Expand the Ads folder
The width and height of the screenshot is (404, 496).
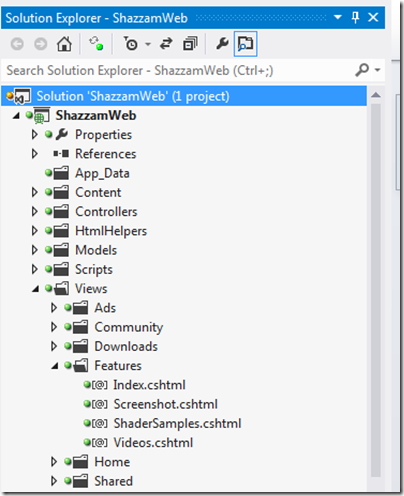coord(54,308)
